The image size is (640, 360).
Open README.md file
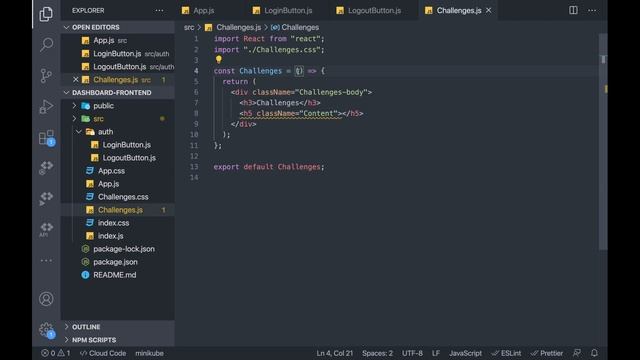[118, 275]
